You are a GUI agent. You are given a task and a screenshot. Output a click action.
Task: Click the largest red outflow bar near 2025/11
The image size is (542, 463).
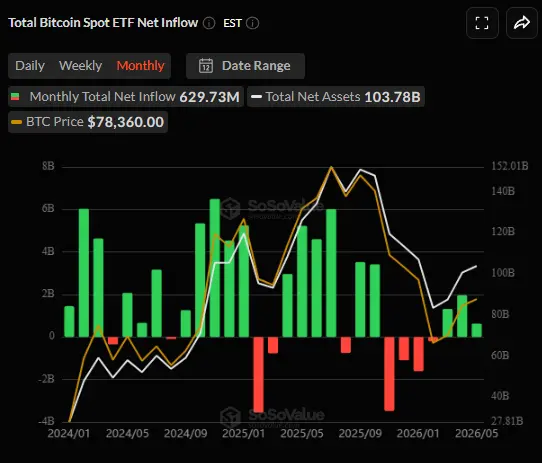[389, 374]
